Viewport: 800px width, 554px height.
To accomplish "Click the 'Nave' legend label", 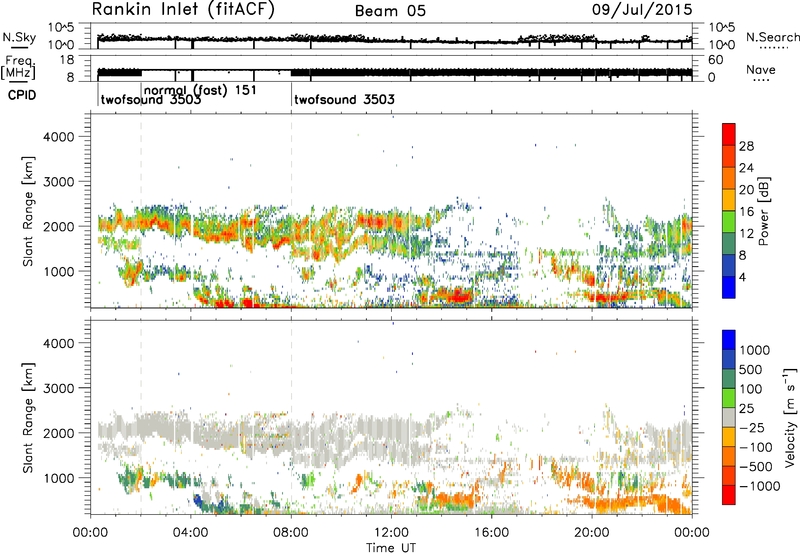I will [761, 70].
